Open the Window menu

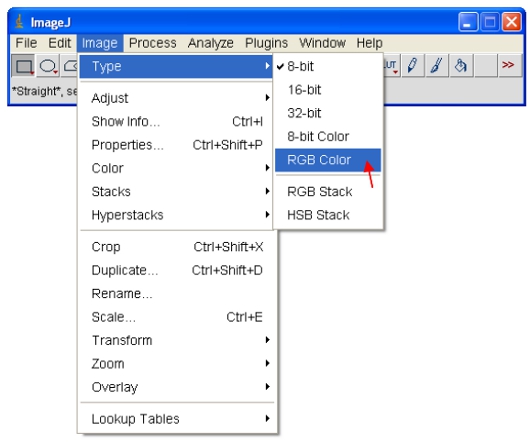point(322,43)
